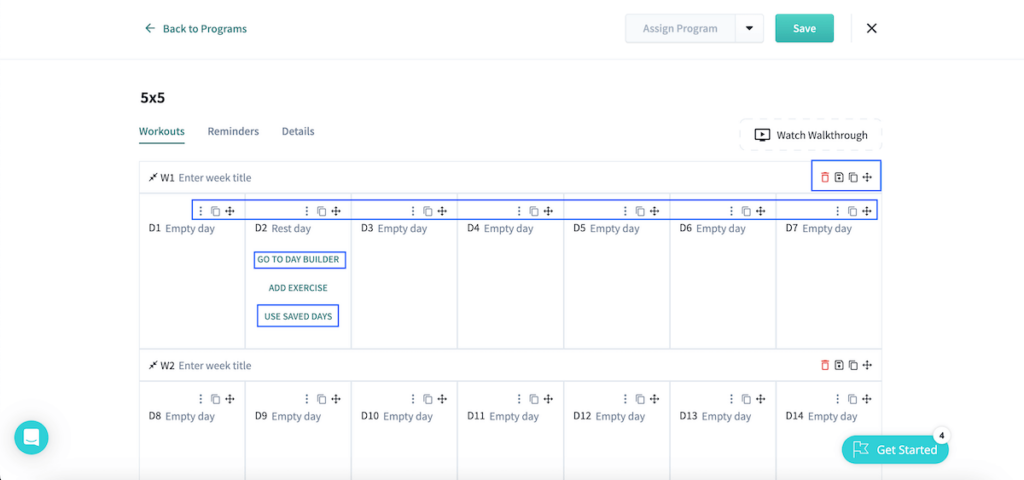
Task: Expand the Assign Program dropdown arrow
Action: pyautogui.click(x=749, y=29)
